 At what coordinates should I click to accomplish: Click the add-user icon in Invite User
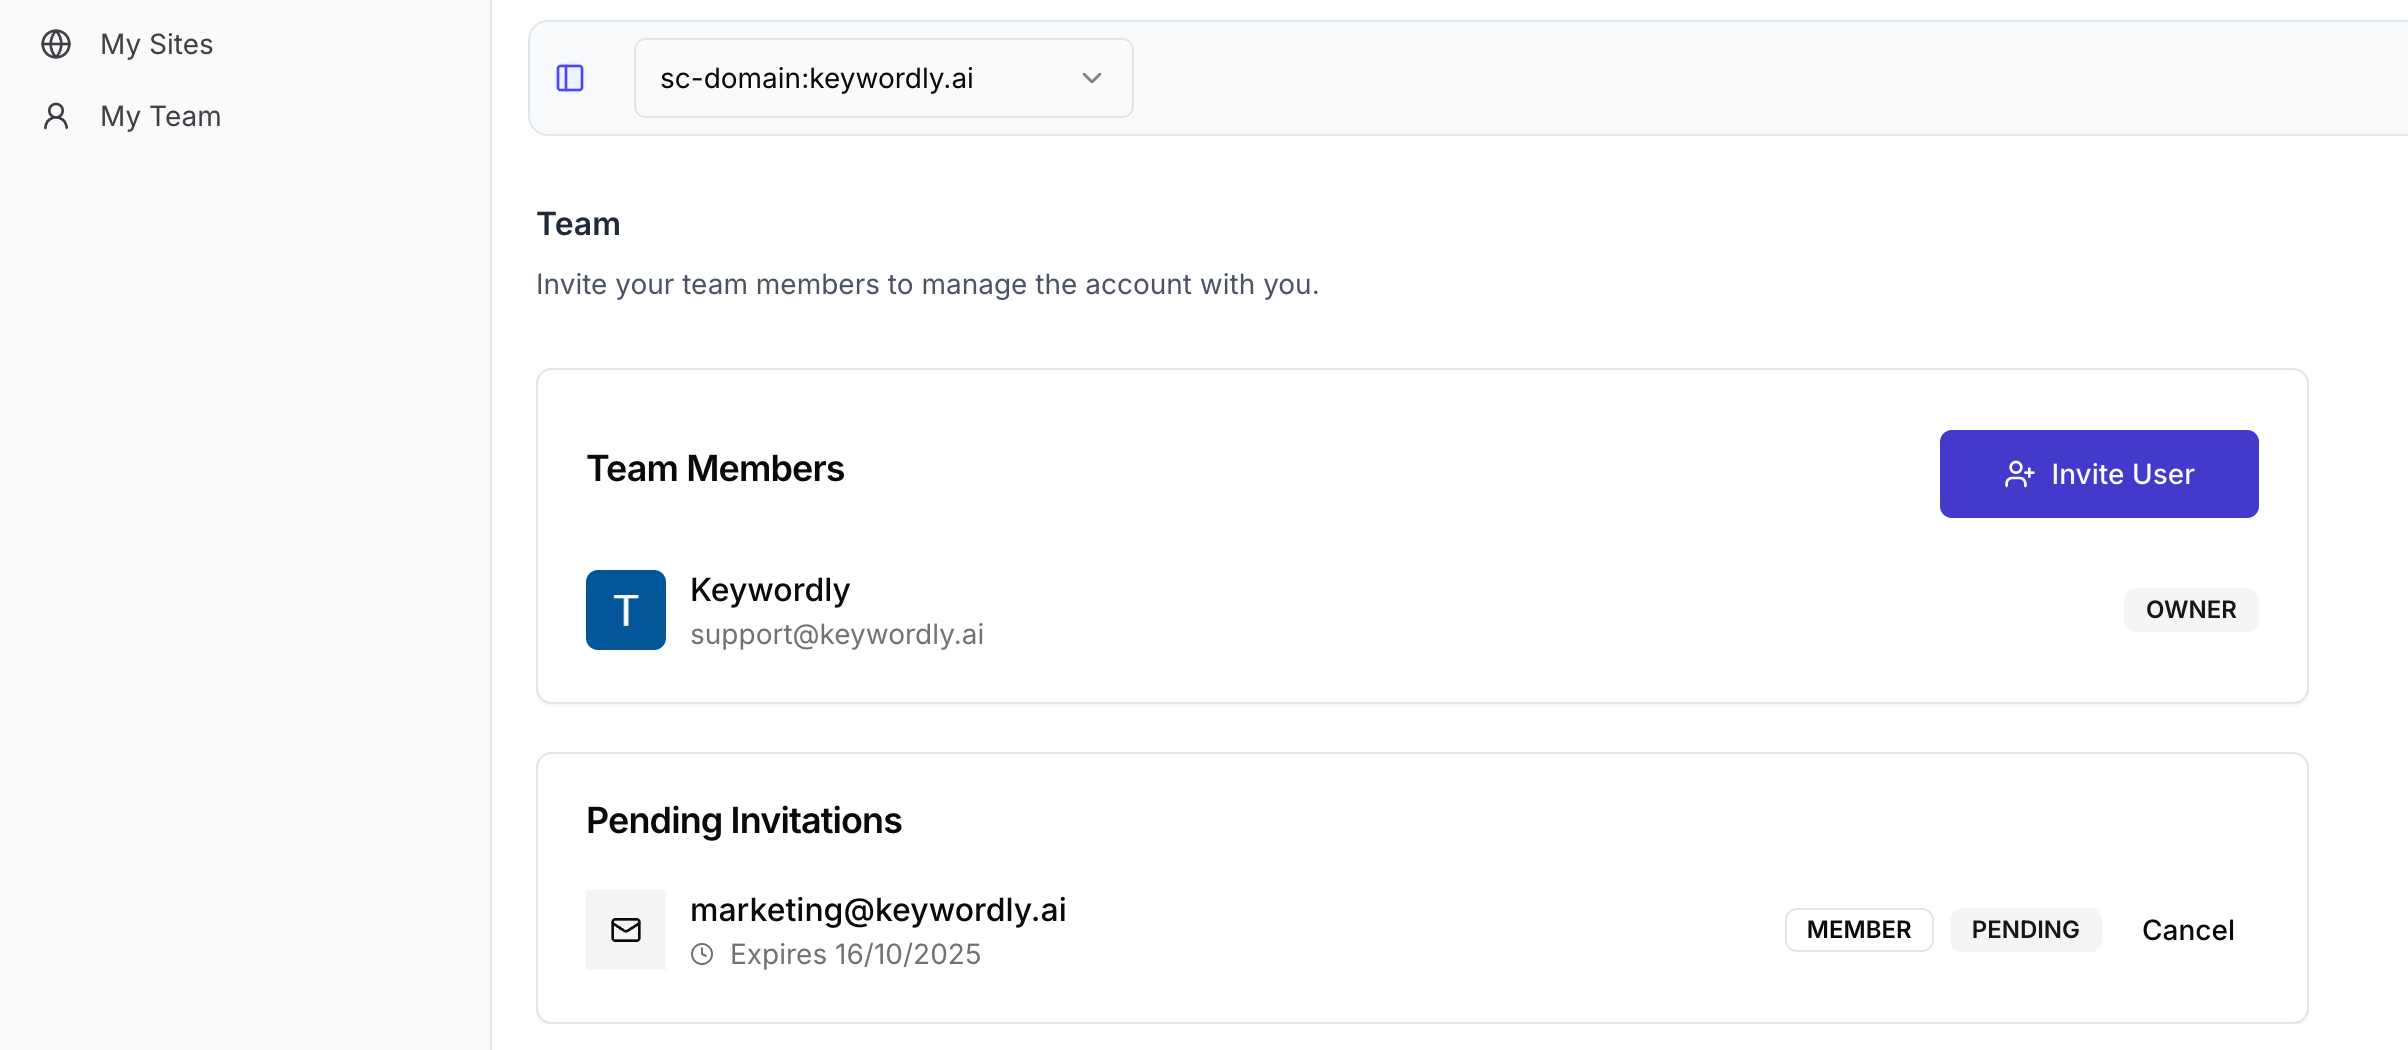(2019, 474)
